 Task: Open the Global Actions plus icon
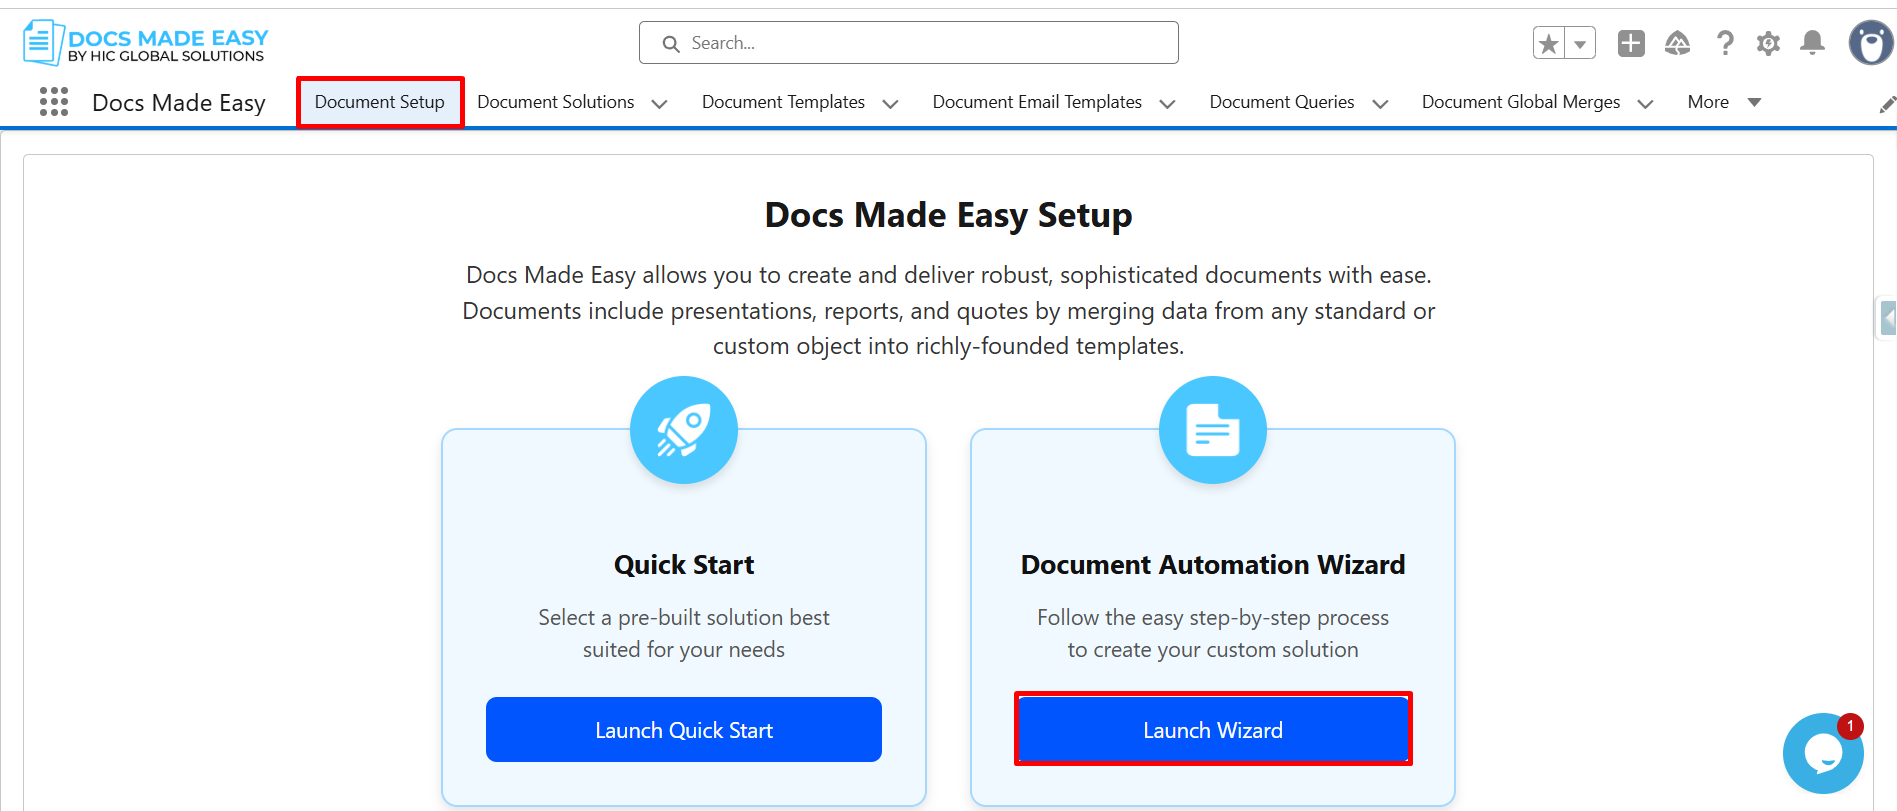(1631, 43)
